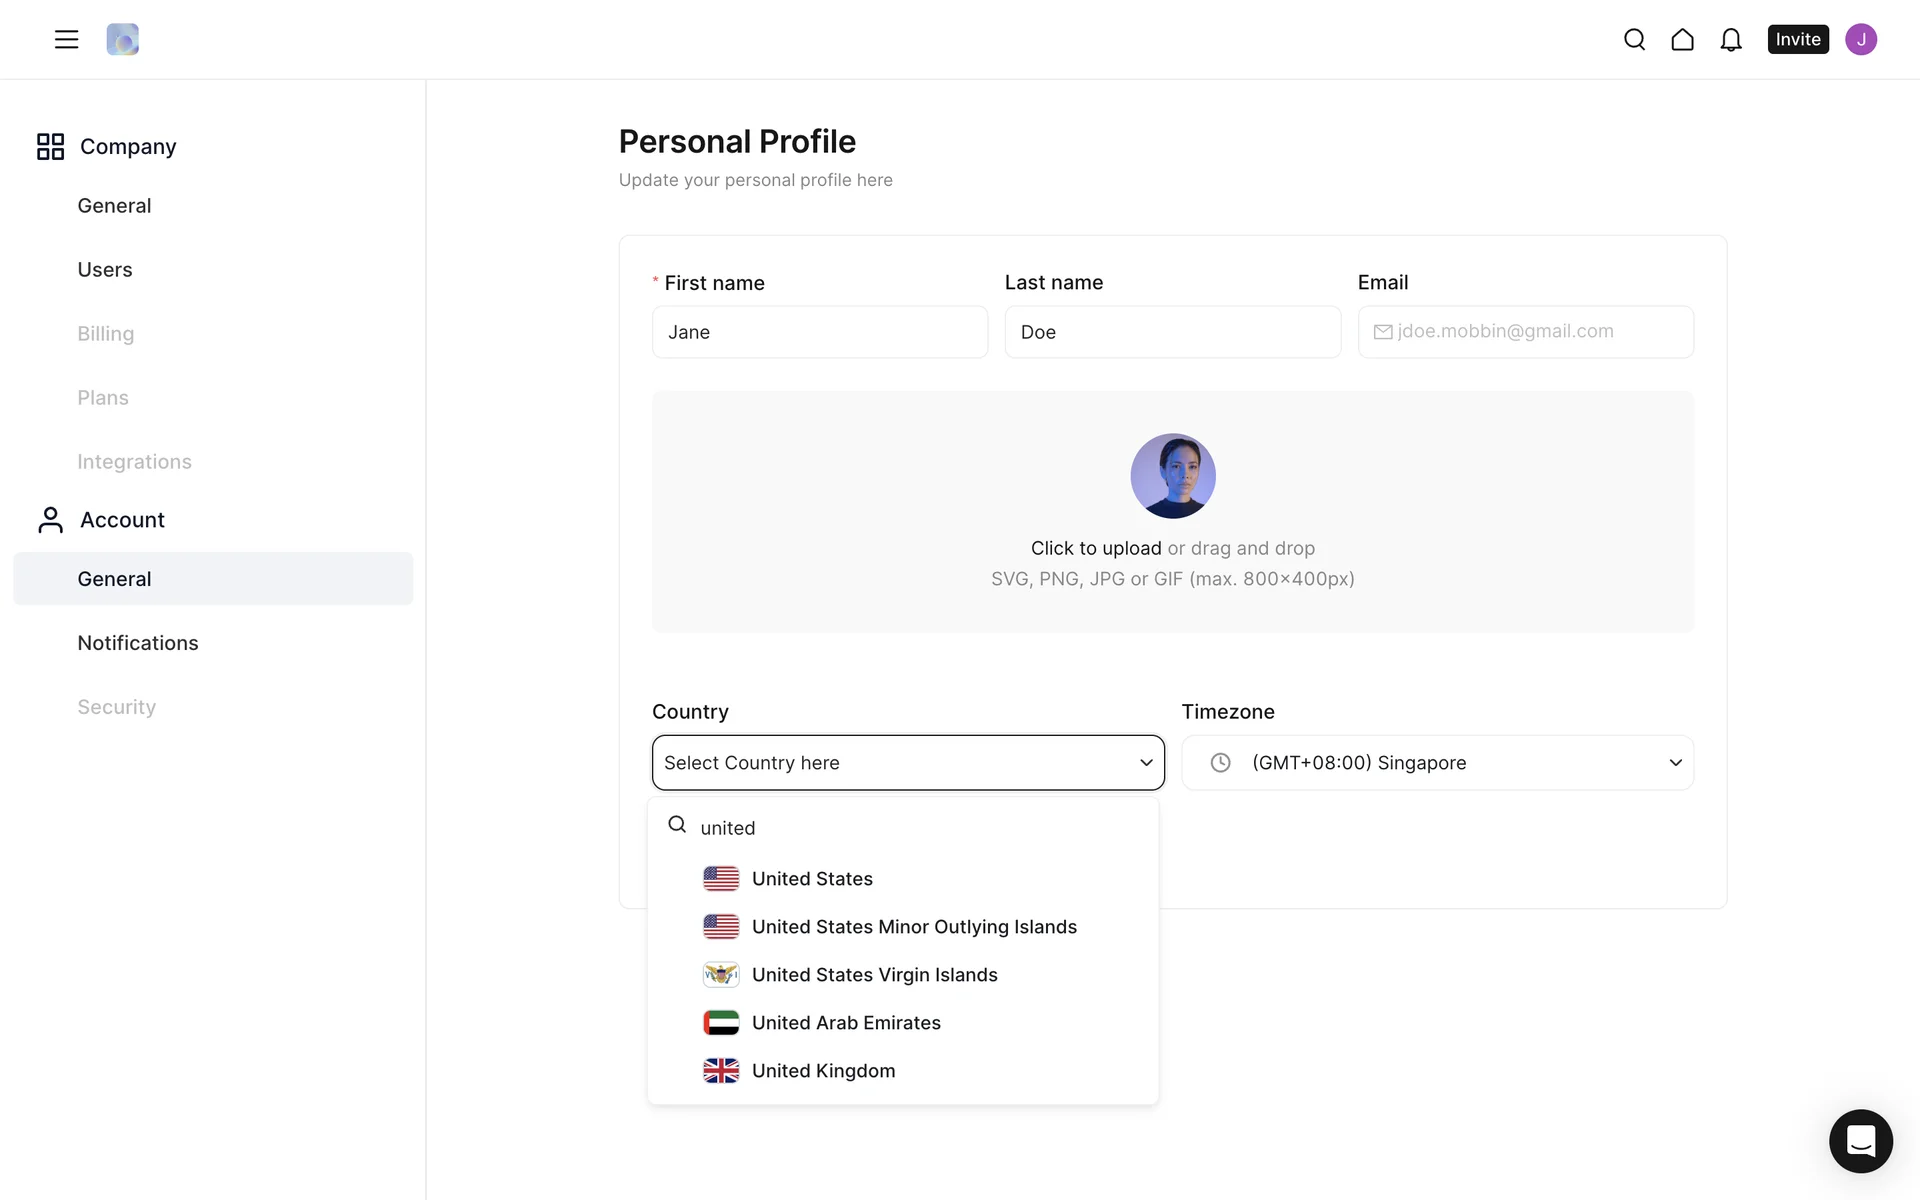This screenshot has width=1920, height=1200.
Task: Open Users under Company section
Action: (105, 269)
